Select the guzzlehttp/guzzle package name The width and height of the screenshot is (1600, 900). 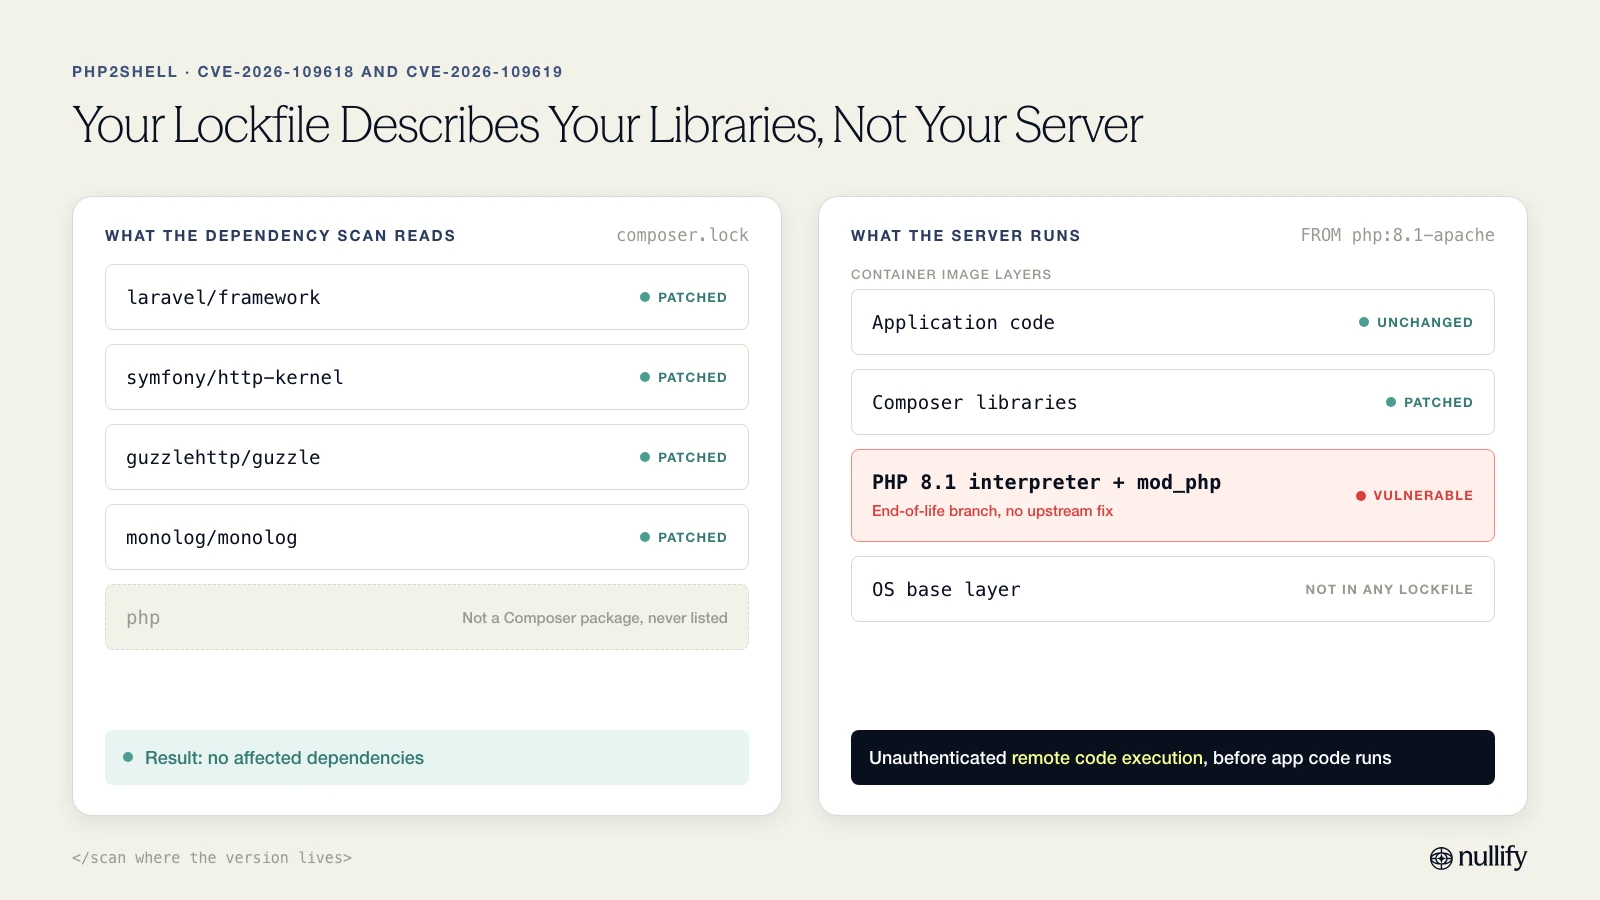coord(223,457)
